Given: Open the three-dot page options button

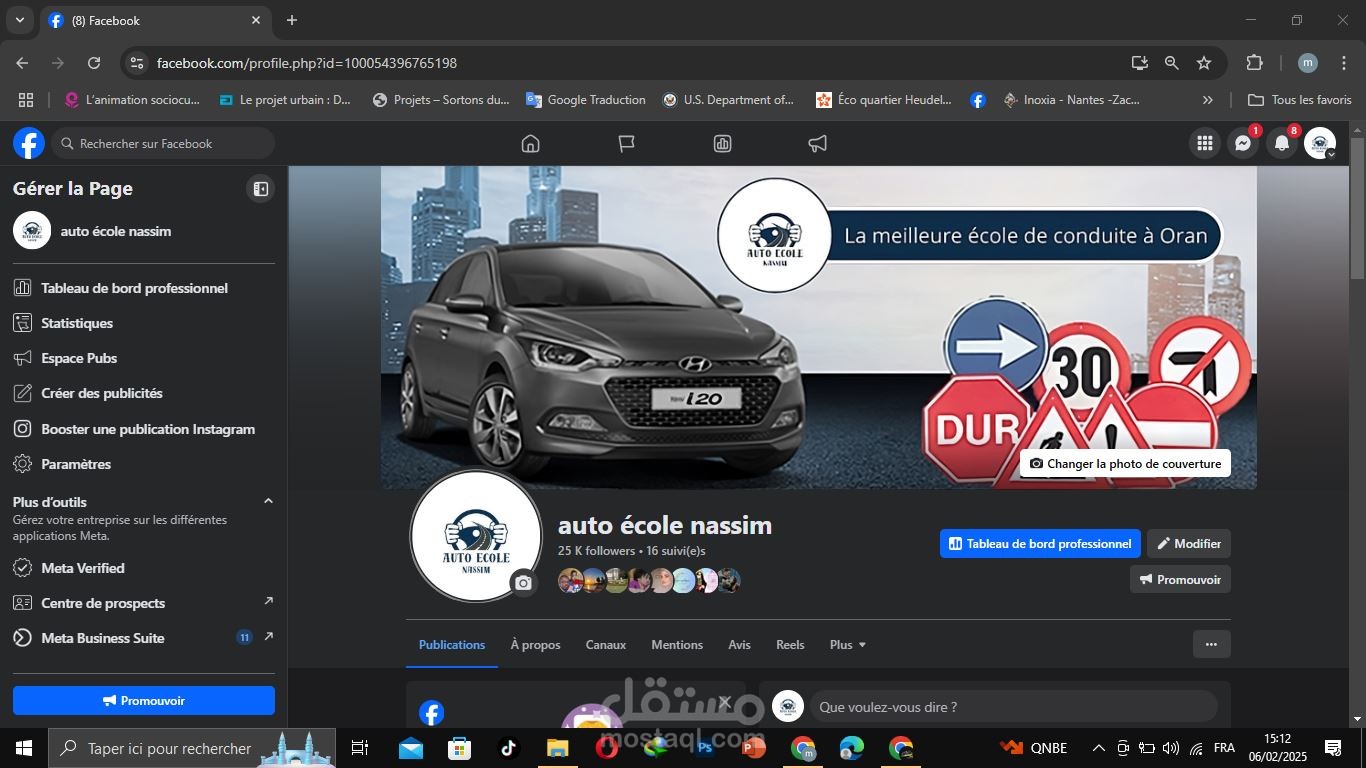Looking at the screenshot, I should coord(1211,644).
